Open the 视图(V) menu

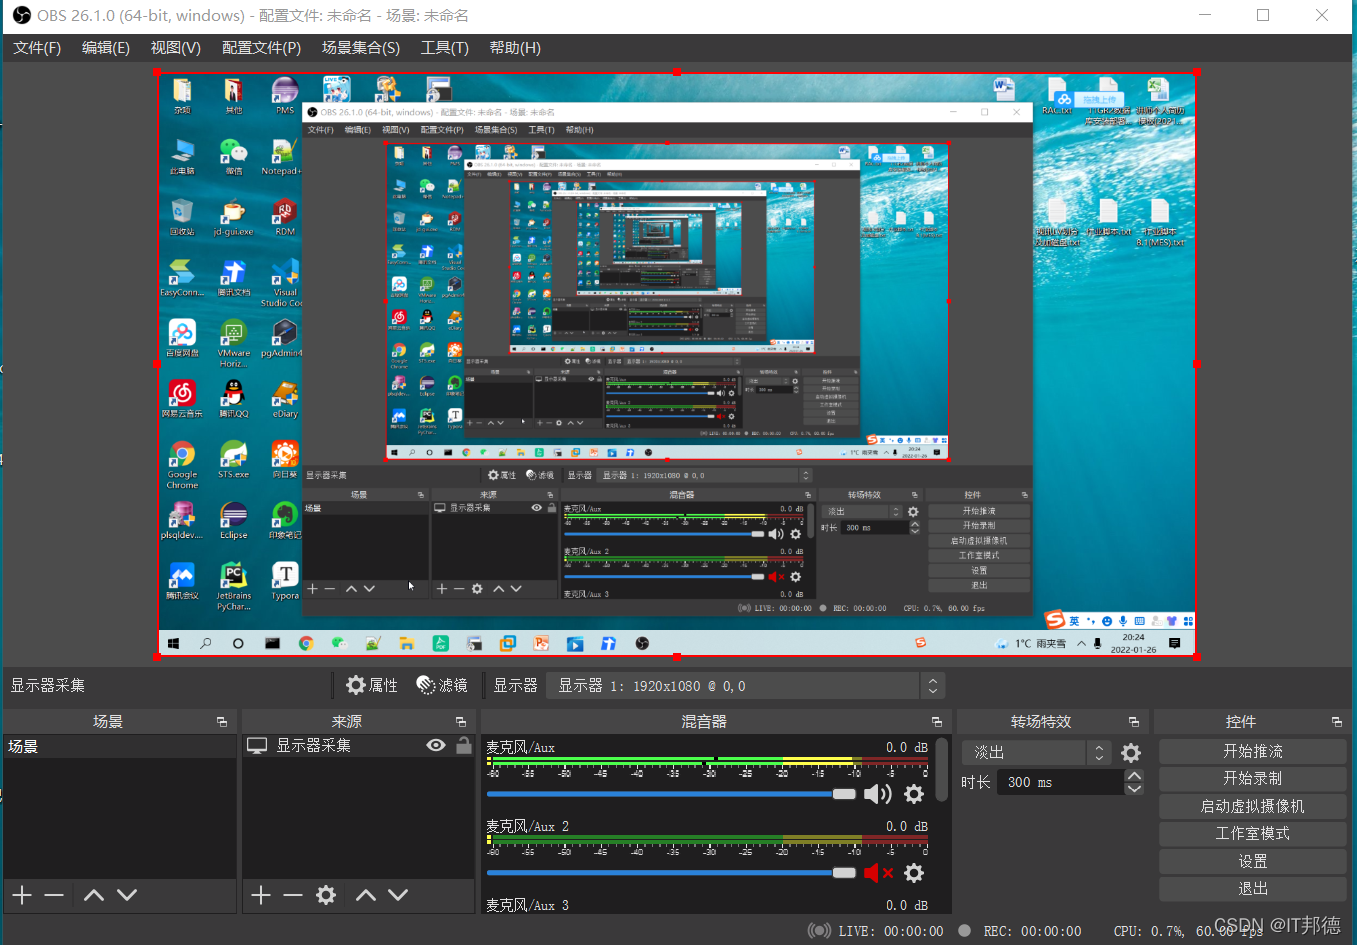pos(176,48)
